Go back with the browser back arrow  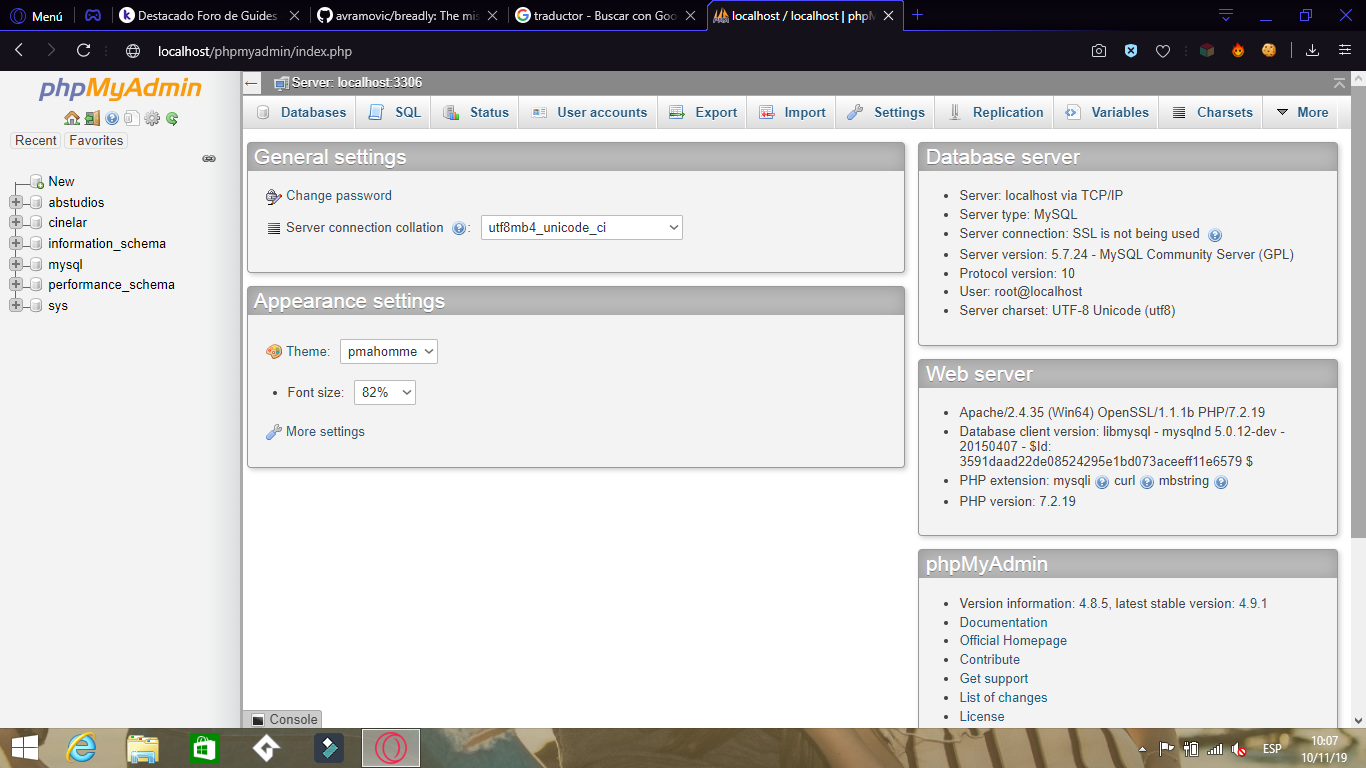(x=19, y=51)
